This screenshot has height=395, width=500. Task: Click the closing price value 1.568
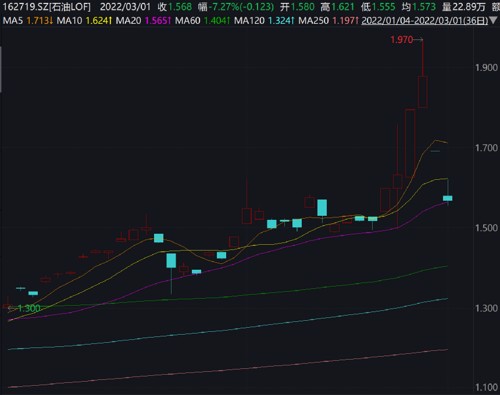[180, 7]
